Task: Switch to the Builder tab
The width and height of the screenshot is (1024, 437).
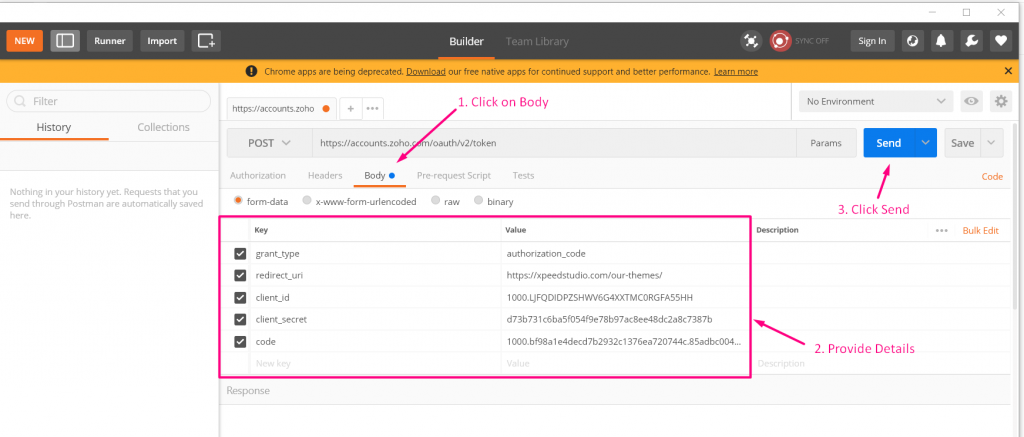Action: point(466,41)
